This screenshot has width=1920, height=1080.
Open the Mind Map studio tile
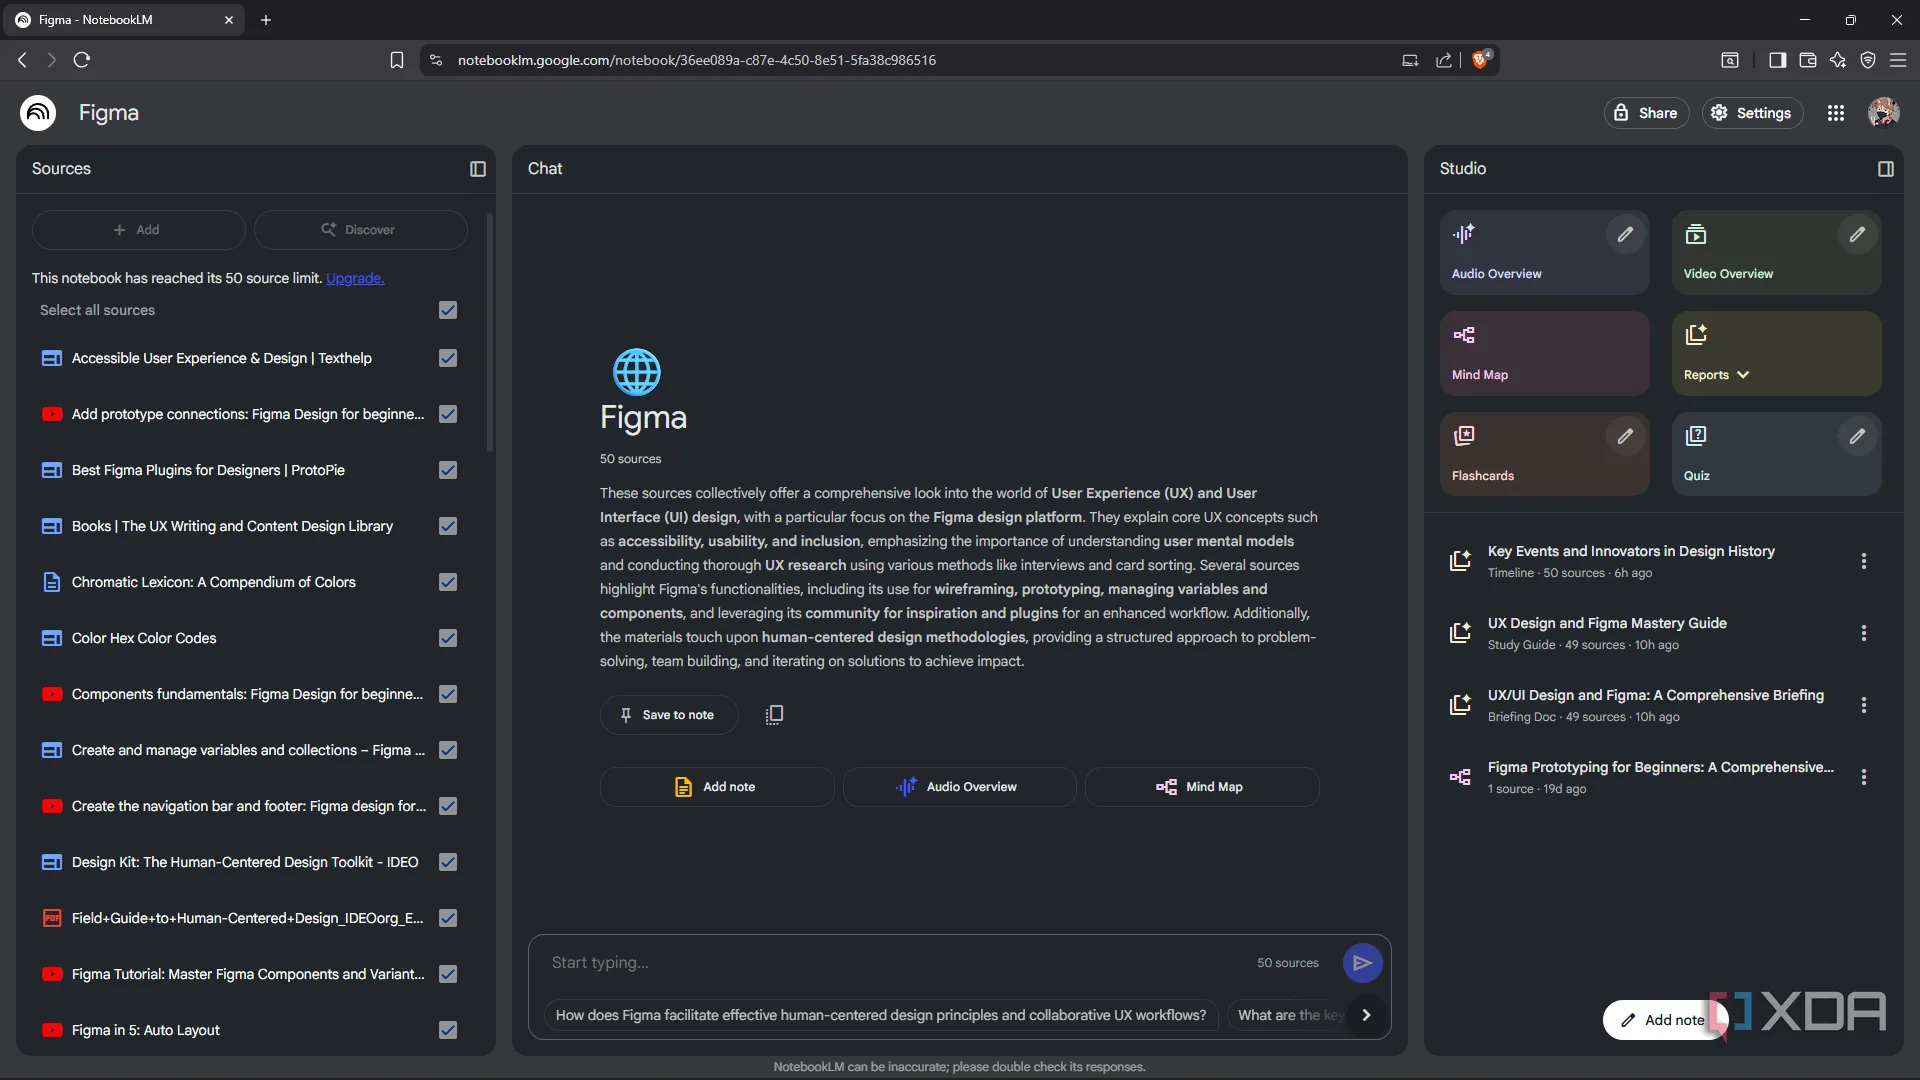(1543, 353)
